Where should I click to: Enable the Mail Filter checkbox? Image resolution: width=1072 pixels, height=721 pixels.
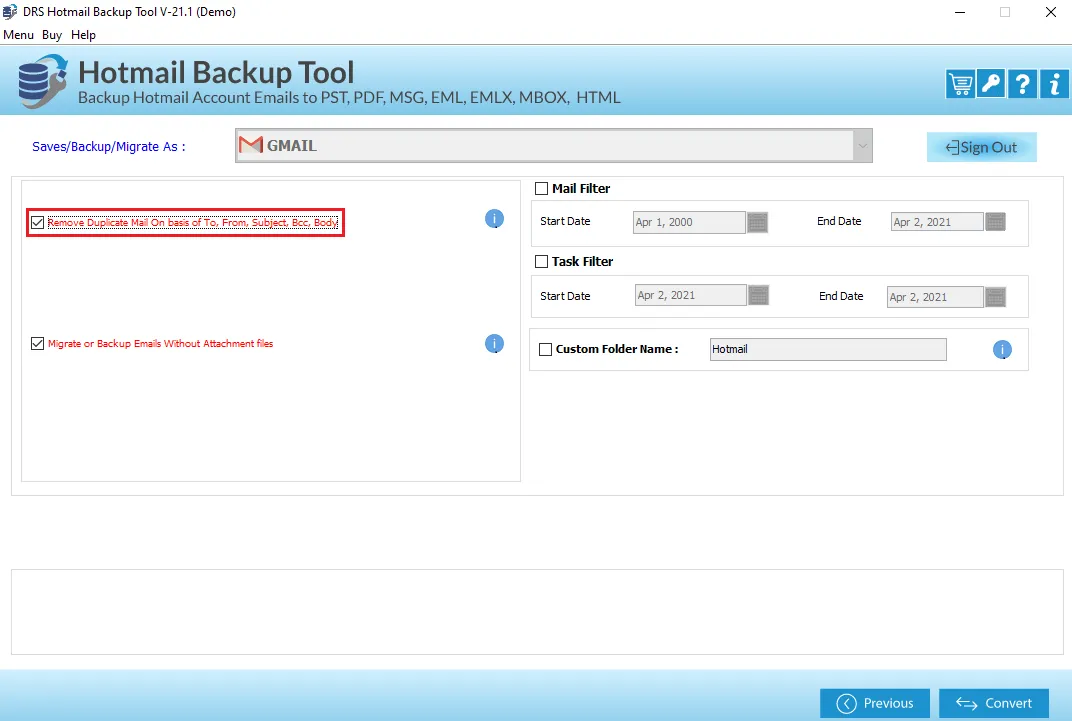click(541, 189)
